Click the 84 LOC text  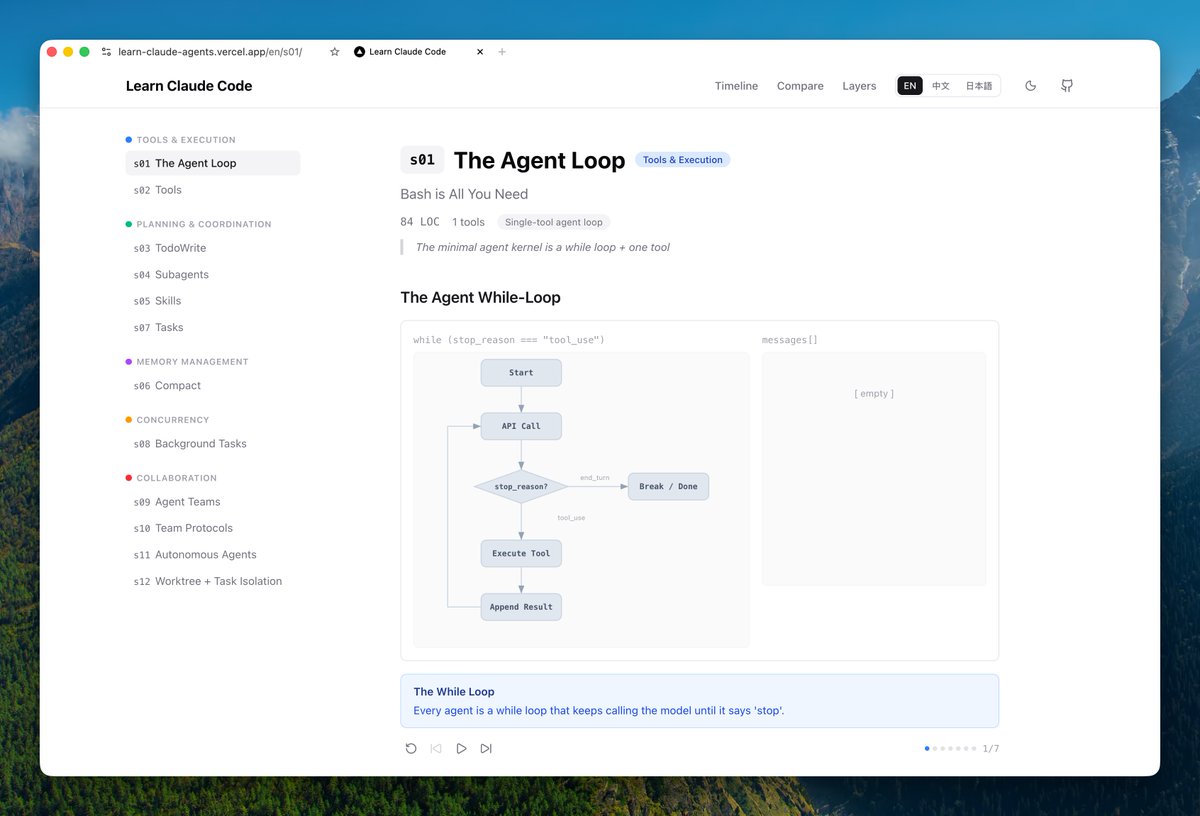pos(420,222)
